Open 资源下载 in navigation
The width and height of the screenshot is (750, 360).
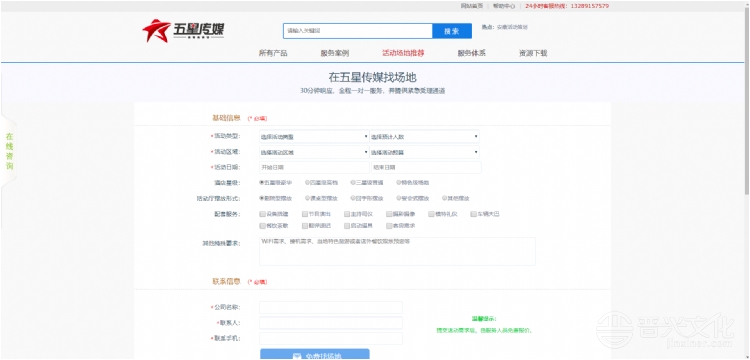533,53
